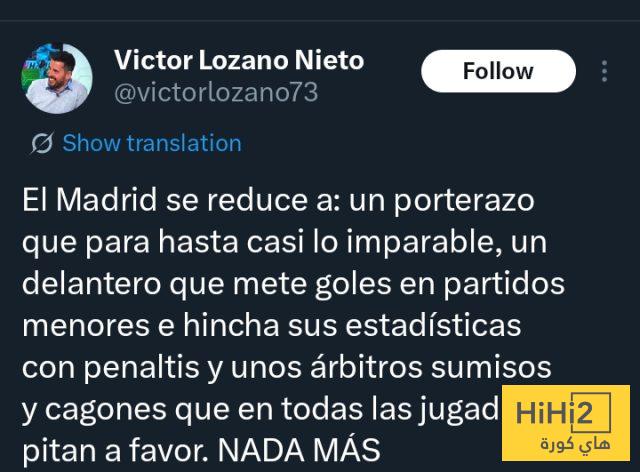Show translation of the tweet
The image size is (640, 472).
click(152, 143)
